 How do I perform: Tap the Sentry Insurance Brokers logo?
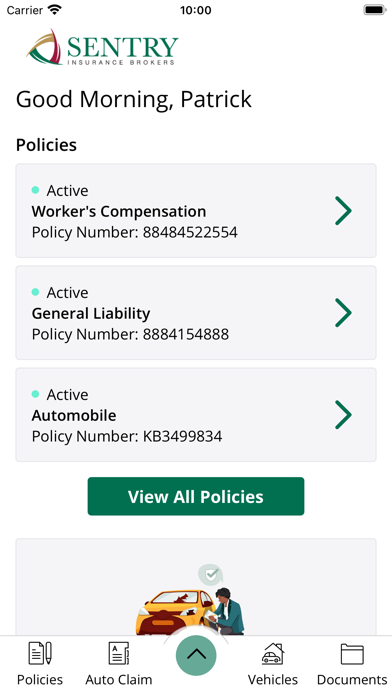[102, 47]
